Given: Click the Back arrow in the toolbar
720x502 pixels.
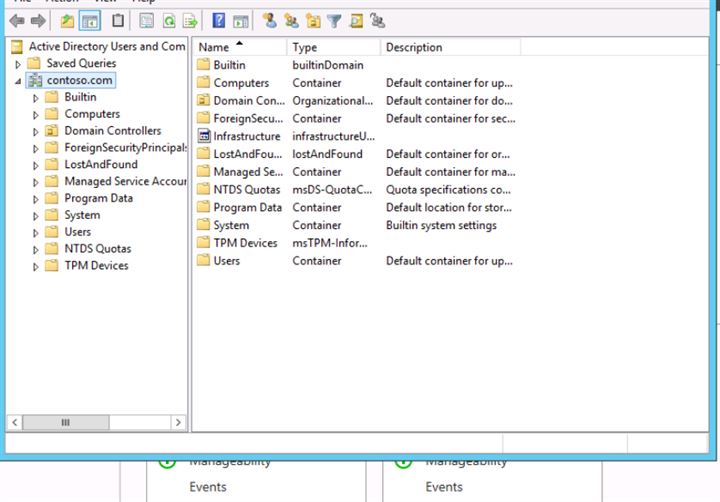Looking at the screenshot, I should pyautogui.click(x=17, y=20).
